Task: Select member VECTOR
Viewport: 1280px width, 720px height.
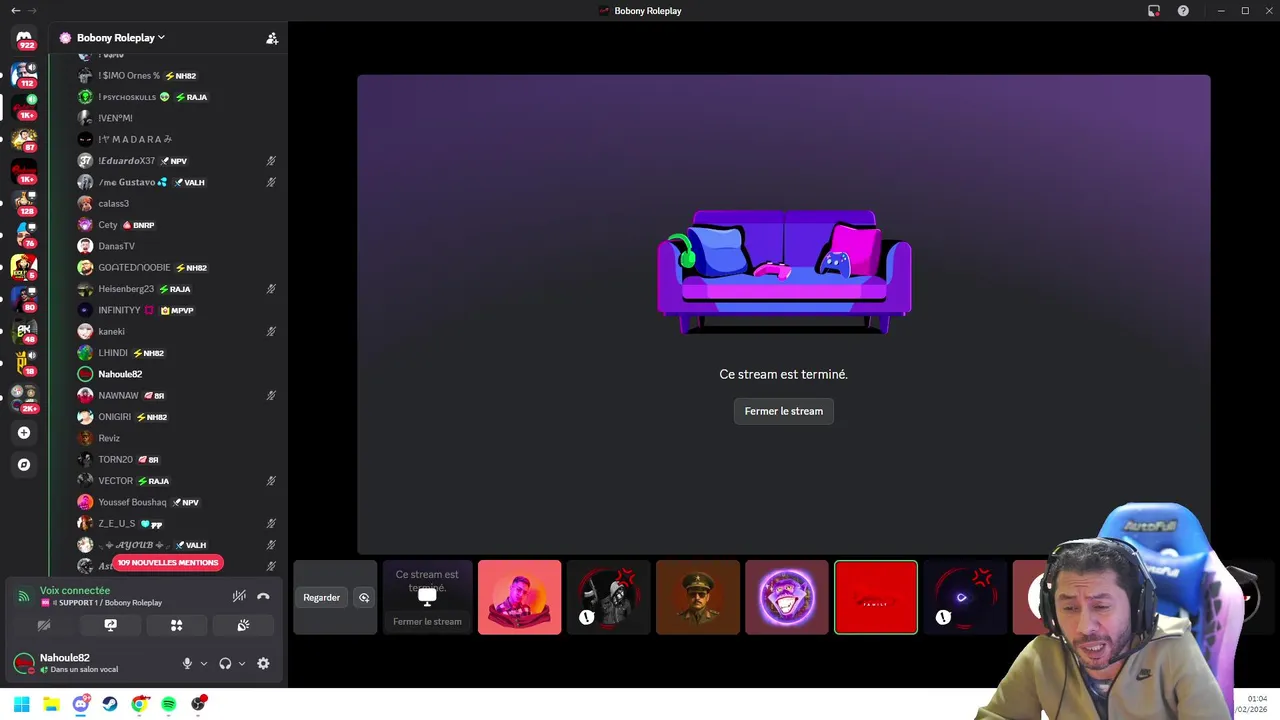Action: pos(115,481)
